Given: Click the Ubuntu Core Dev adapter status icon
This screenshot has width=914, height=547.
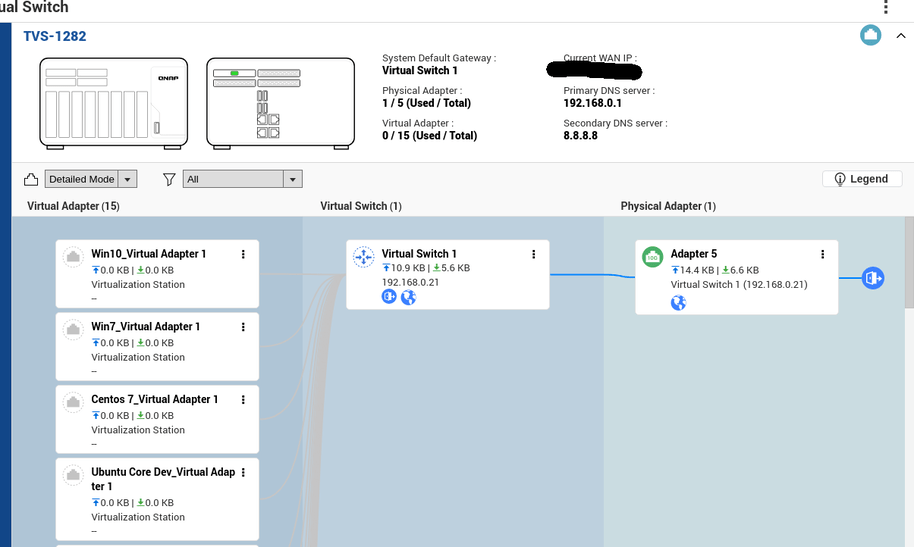Looking at the screenshot, I should pyautogui.click(x=73, y=475).
